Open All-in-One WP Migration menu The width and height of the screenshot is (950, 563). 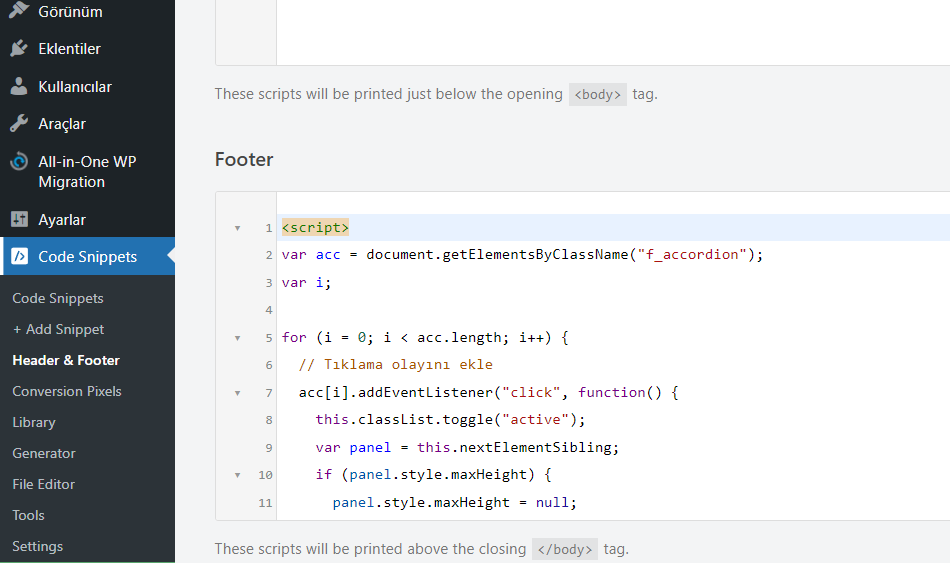pos(87,172)
